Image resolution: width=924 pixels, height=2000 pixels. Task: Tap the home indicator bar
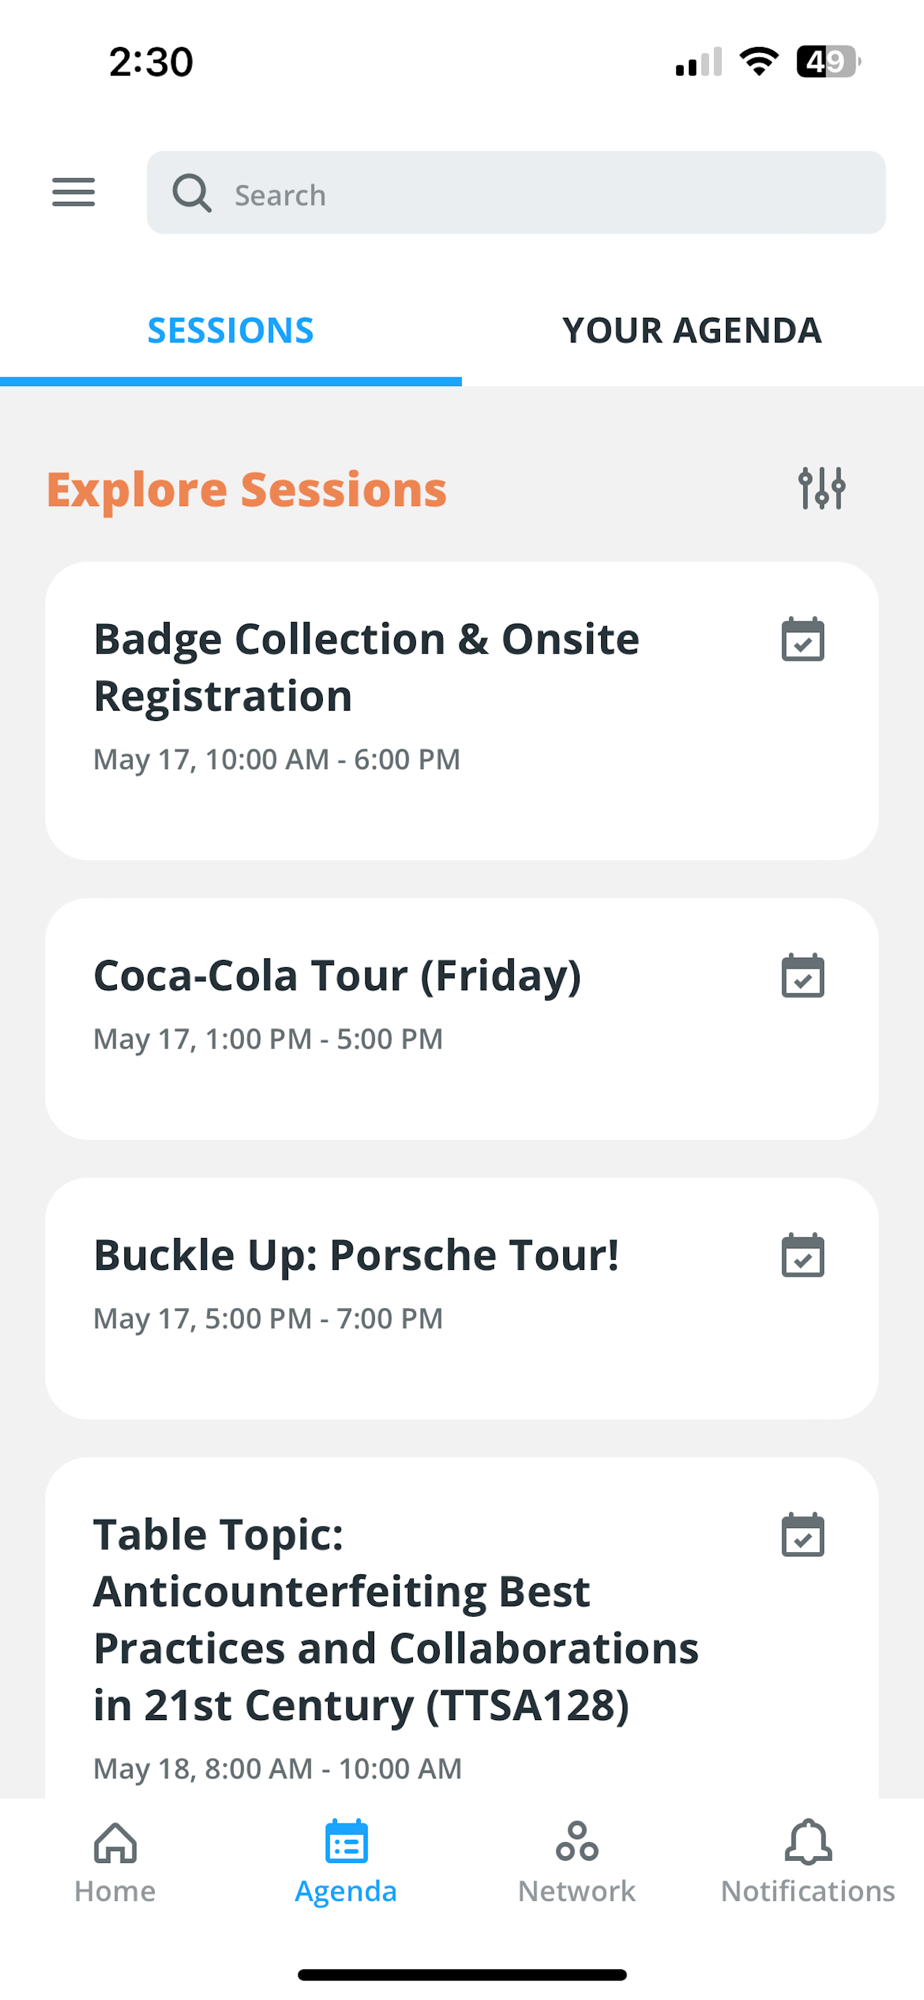tap(462, 1975)
